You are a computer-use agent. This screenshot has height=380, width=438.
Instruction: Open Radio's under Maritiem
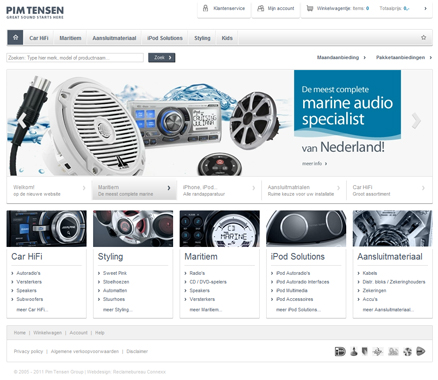click(x=197, y=273)
